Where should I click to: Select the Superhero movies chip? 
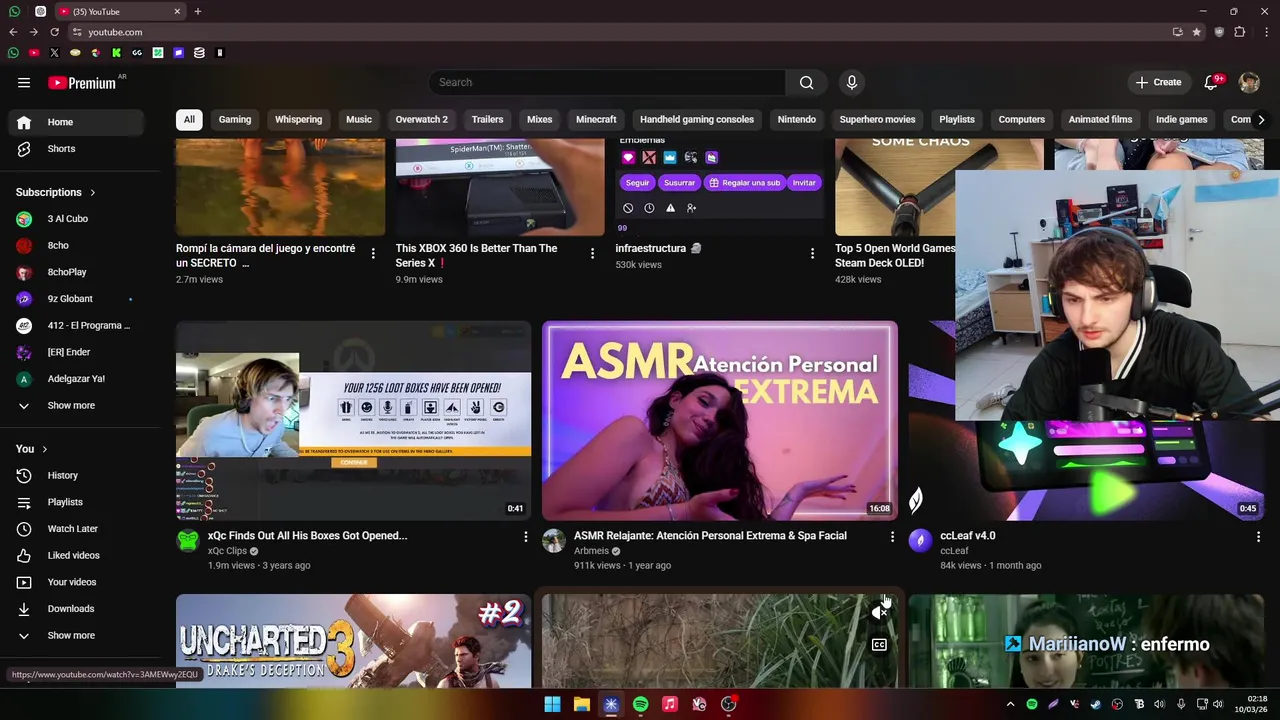[x=877, y=119]
